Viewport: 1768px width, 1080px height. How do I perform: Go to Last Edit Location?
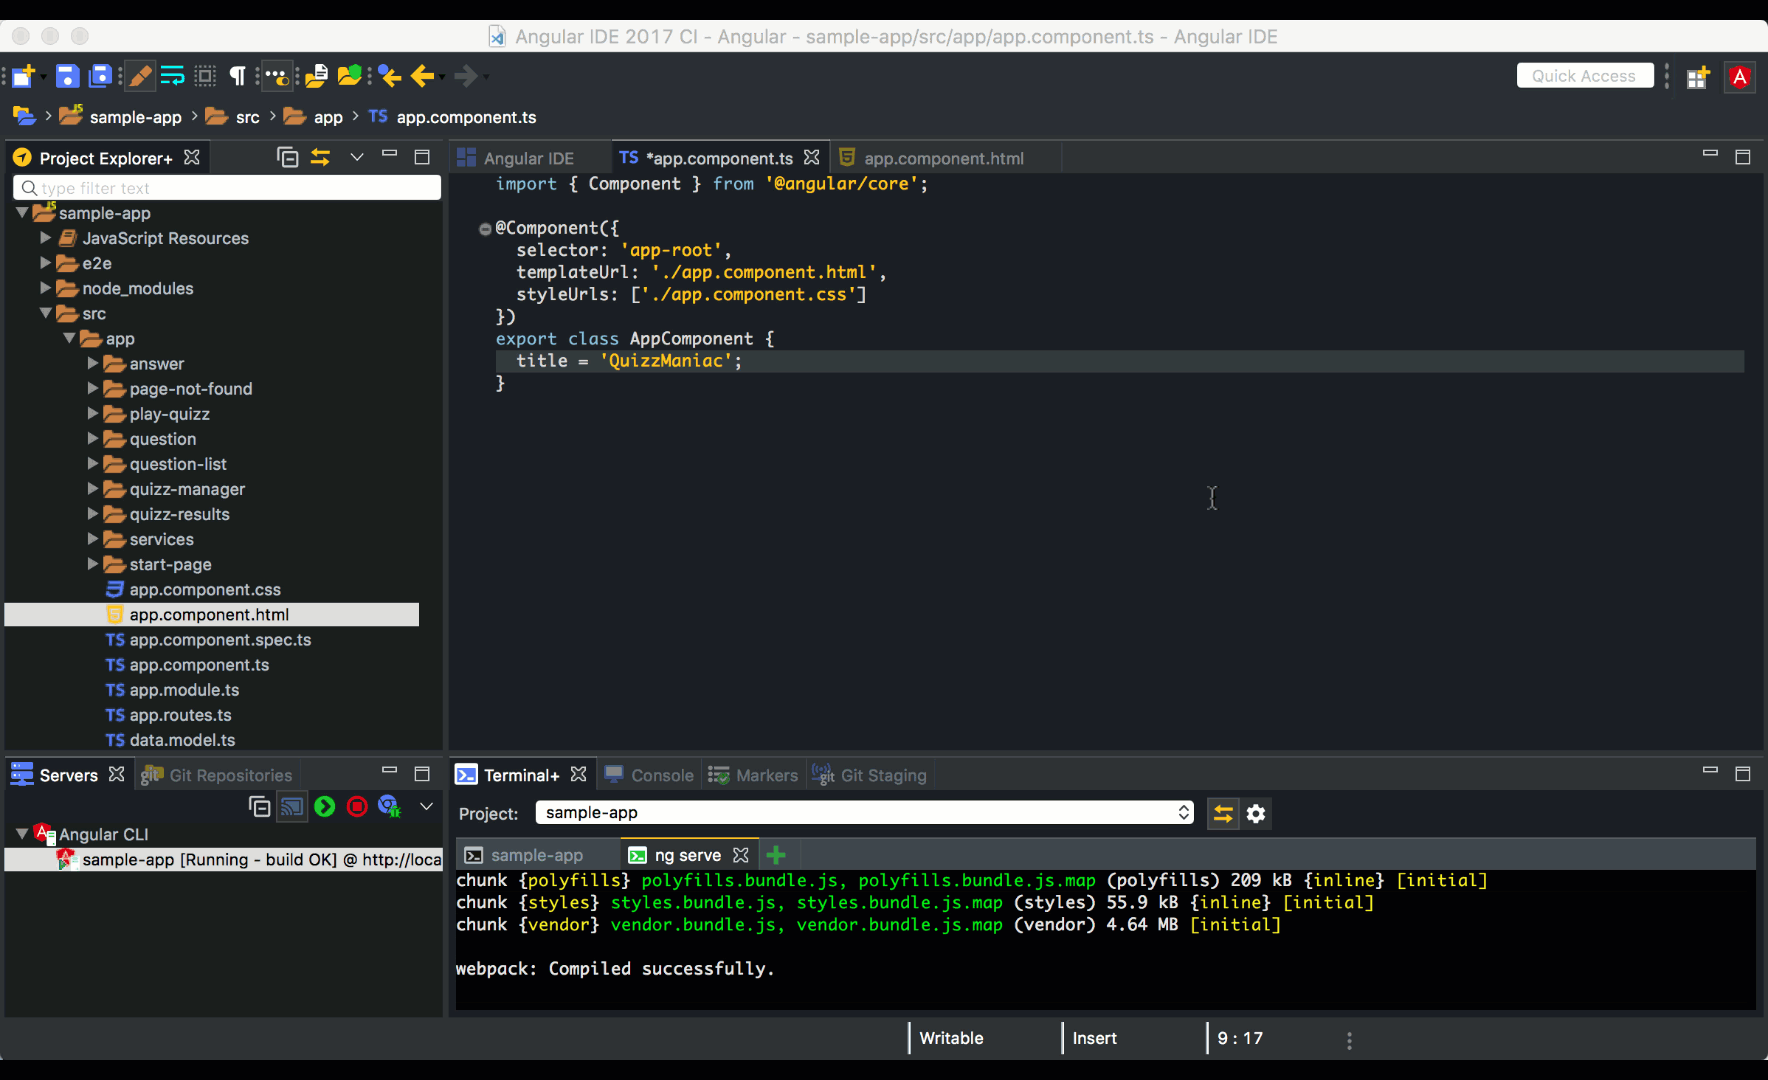(x=390, y=76)
